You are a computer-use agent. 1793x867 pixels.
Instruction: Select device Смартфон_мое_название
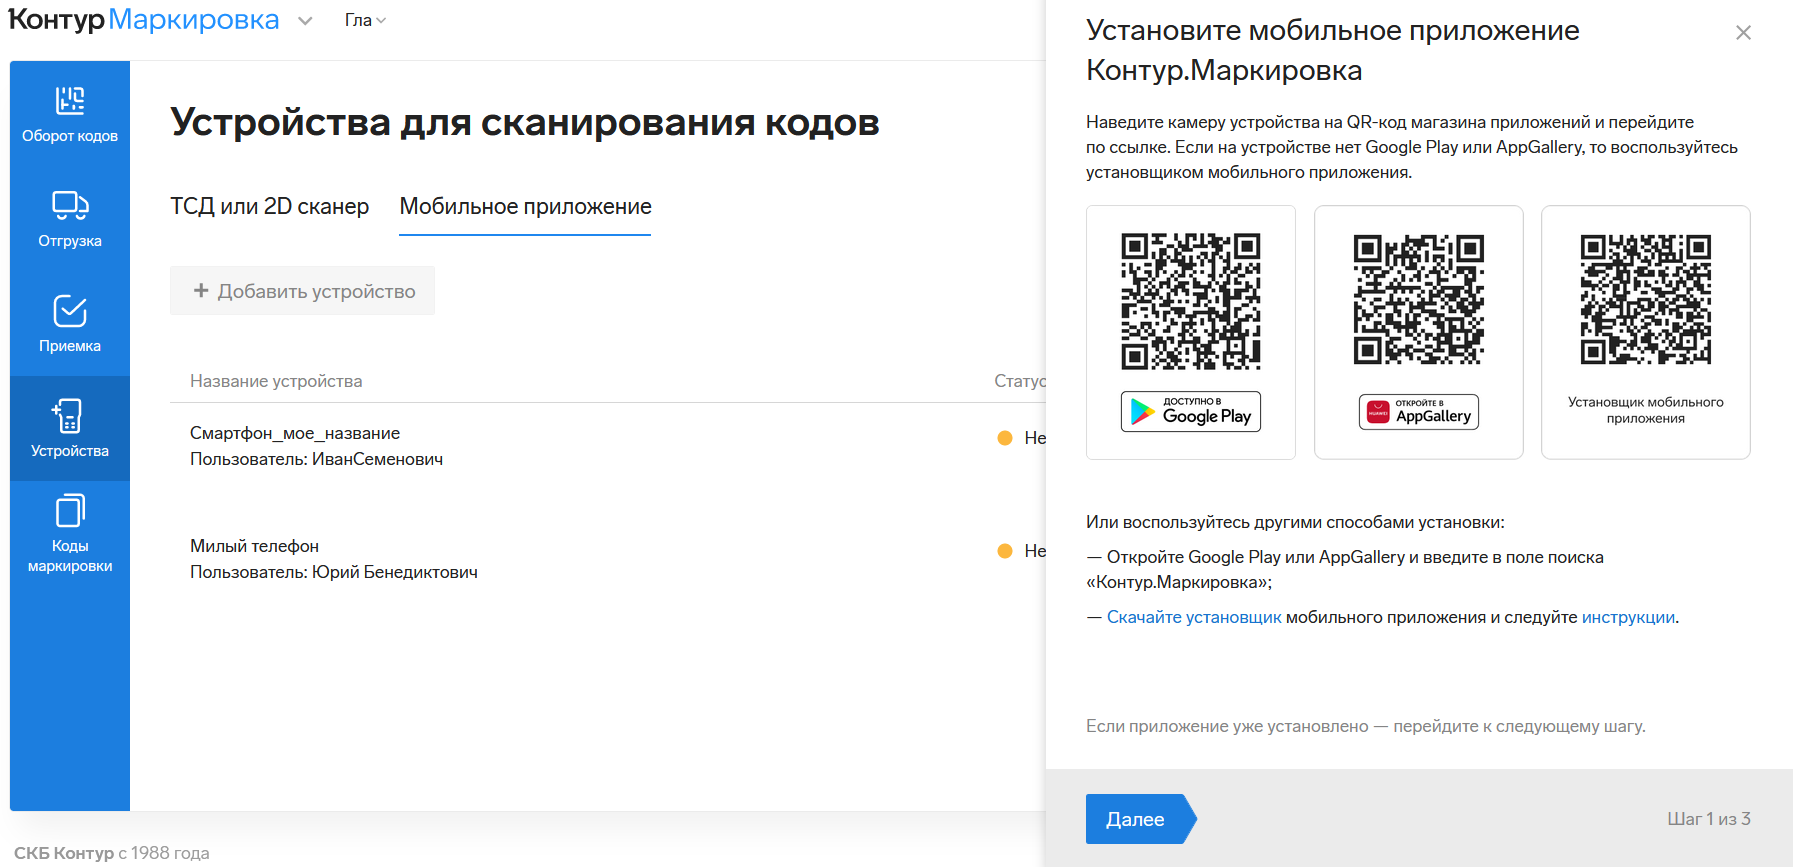coord(295,433)
